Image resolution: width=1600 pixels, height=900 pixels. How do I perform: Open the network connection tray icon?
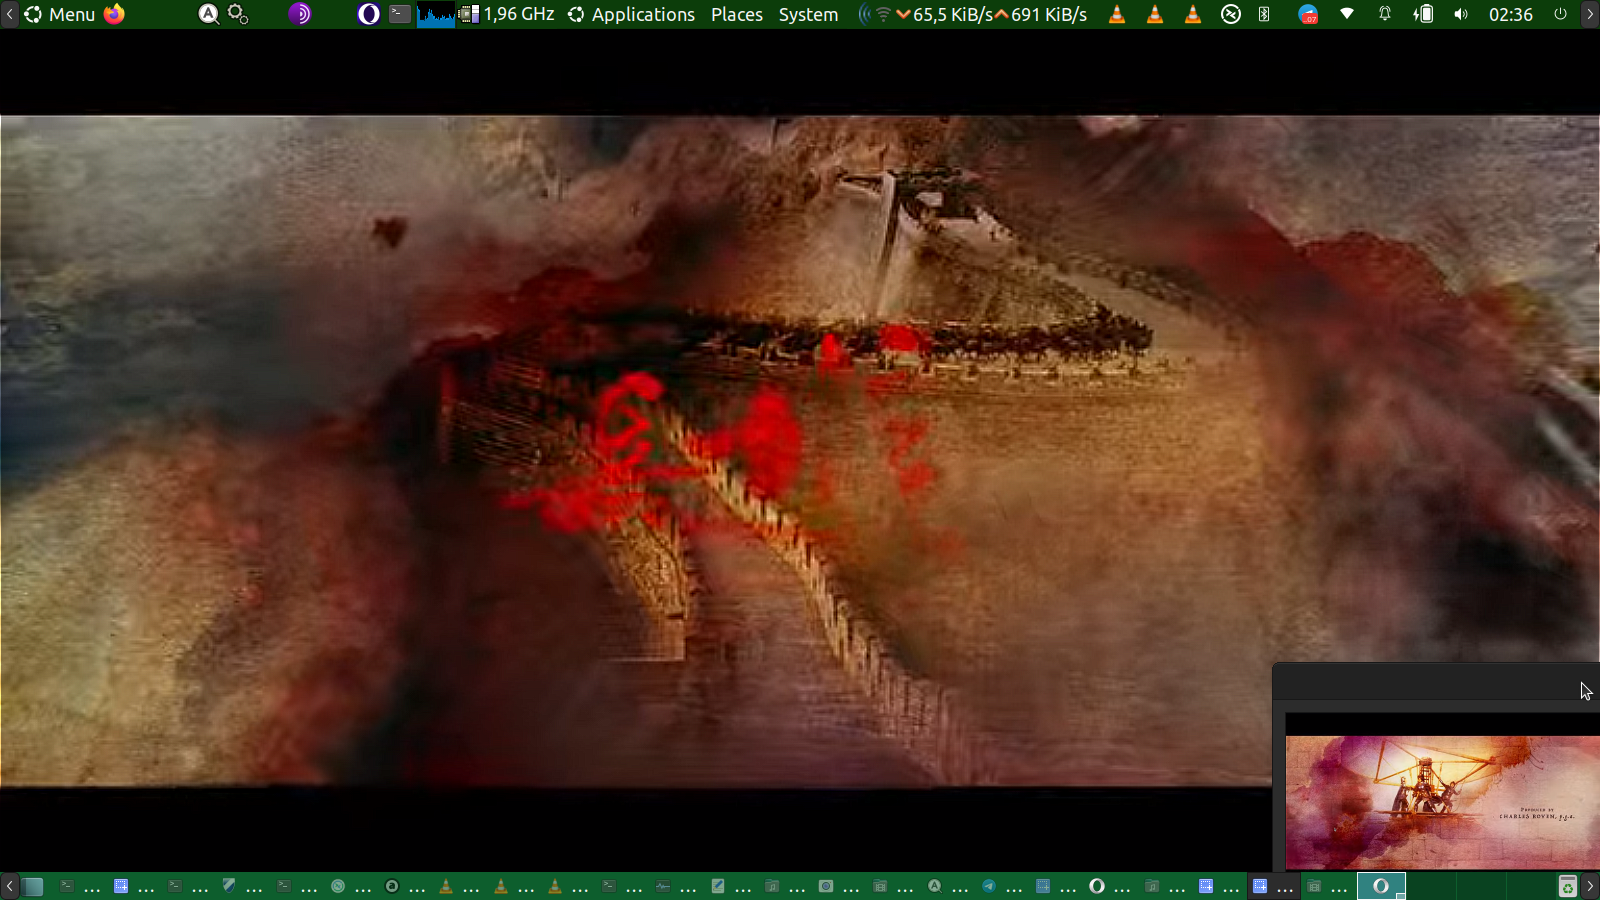click(x=1347, y=14)
